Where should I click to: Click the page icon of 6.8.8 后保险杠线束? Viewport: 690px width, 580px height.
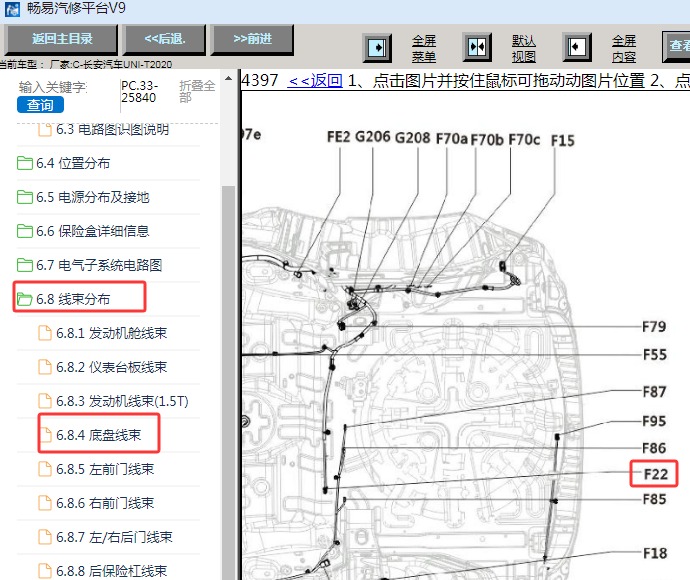[45, 571]
